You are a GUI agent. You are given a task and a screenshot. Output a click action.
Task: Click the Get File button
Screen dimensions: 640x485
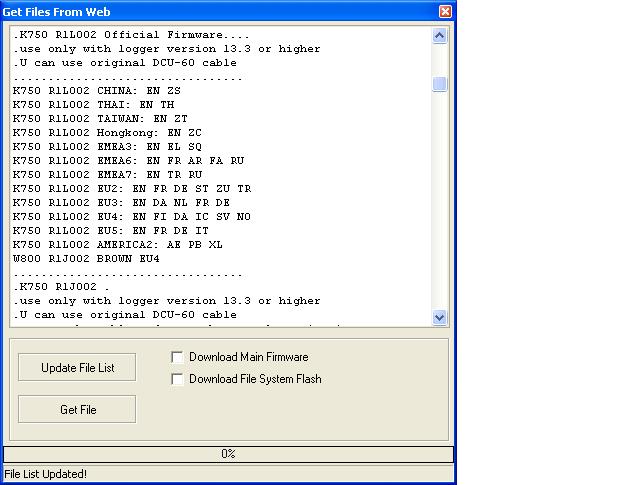coord(77,409)
